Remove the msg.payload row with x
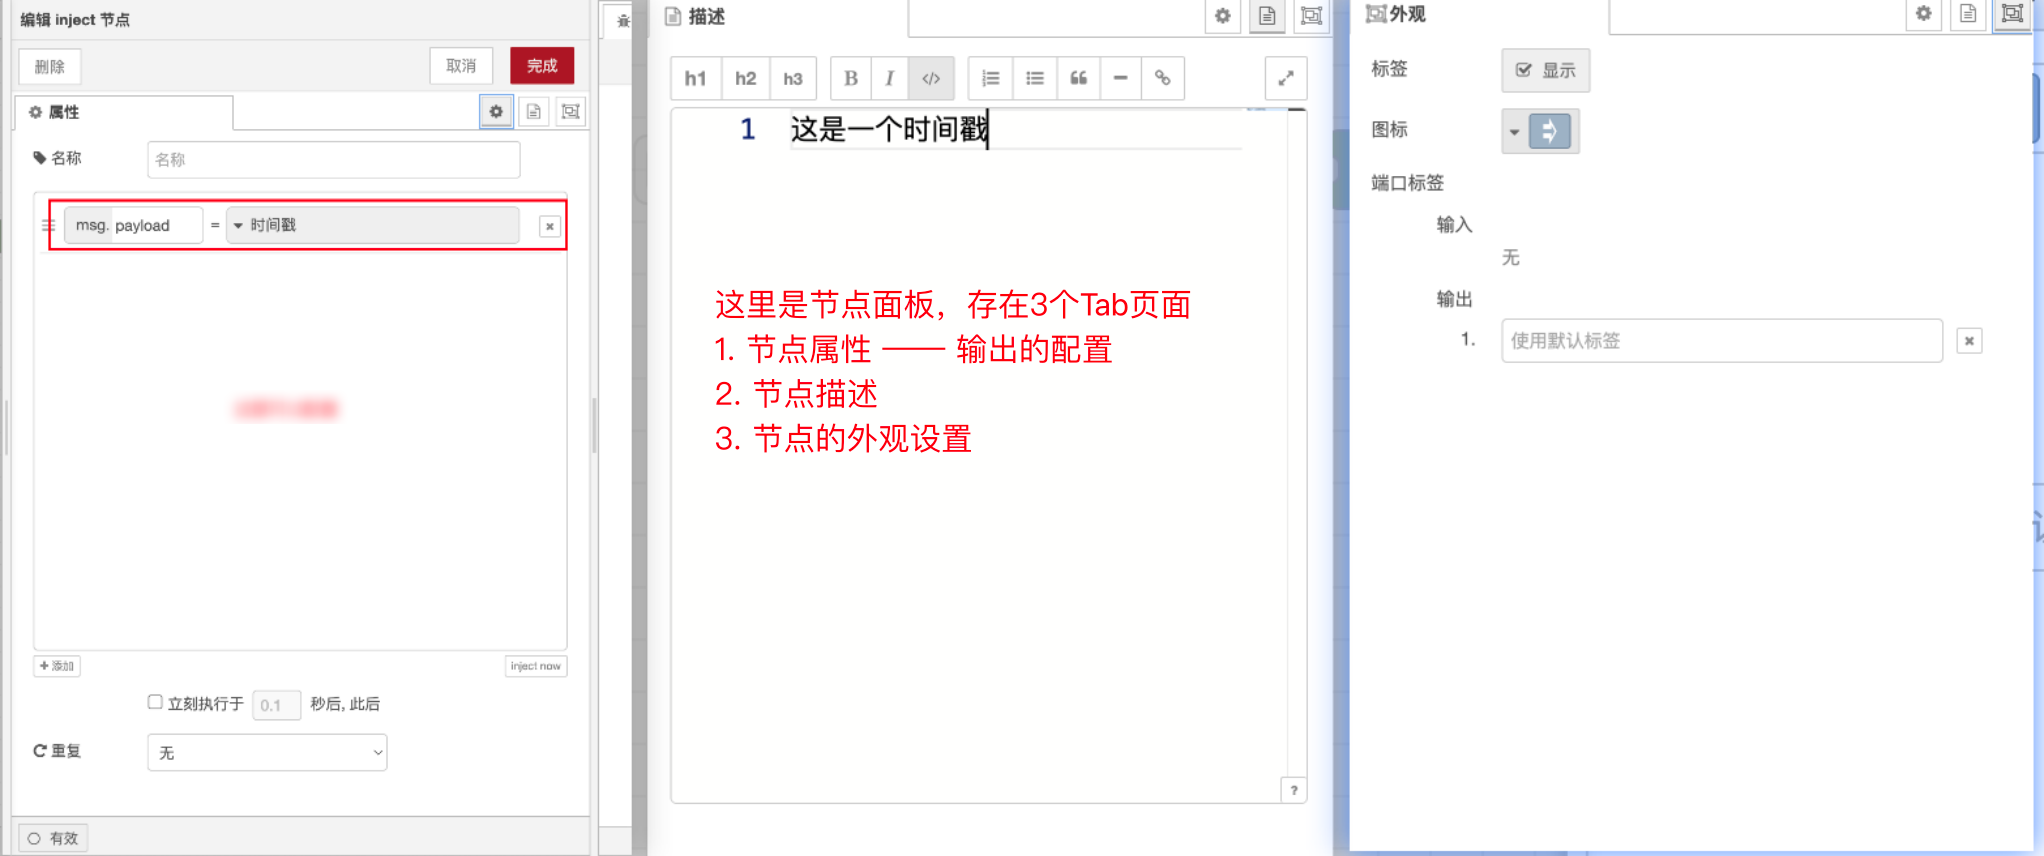Image resolution: width=2044 pixels, height=856 pixels. pyautogui.click(x=549, y=226)
